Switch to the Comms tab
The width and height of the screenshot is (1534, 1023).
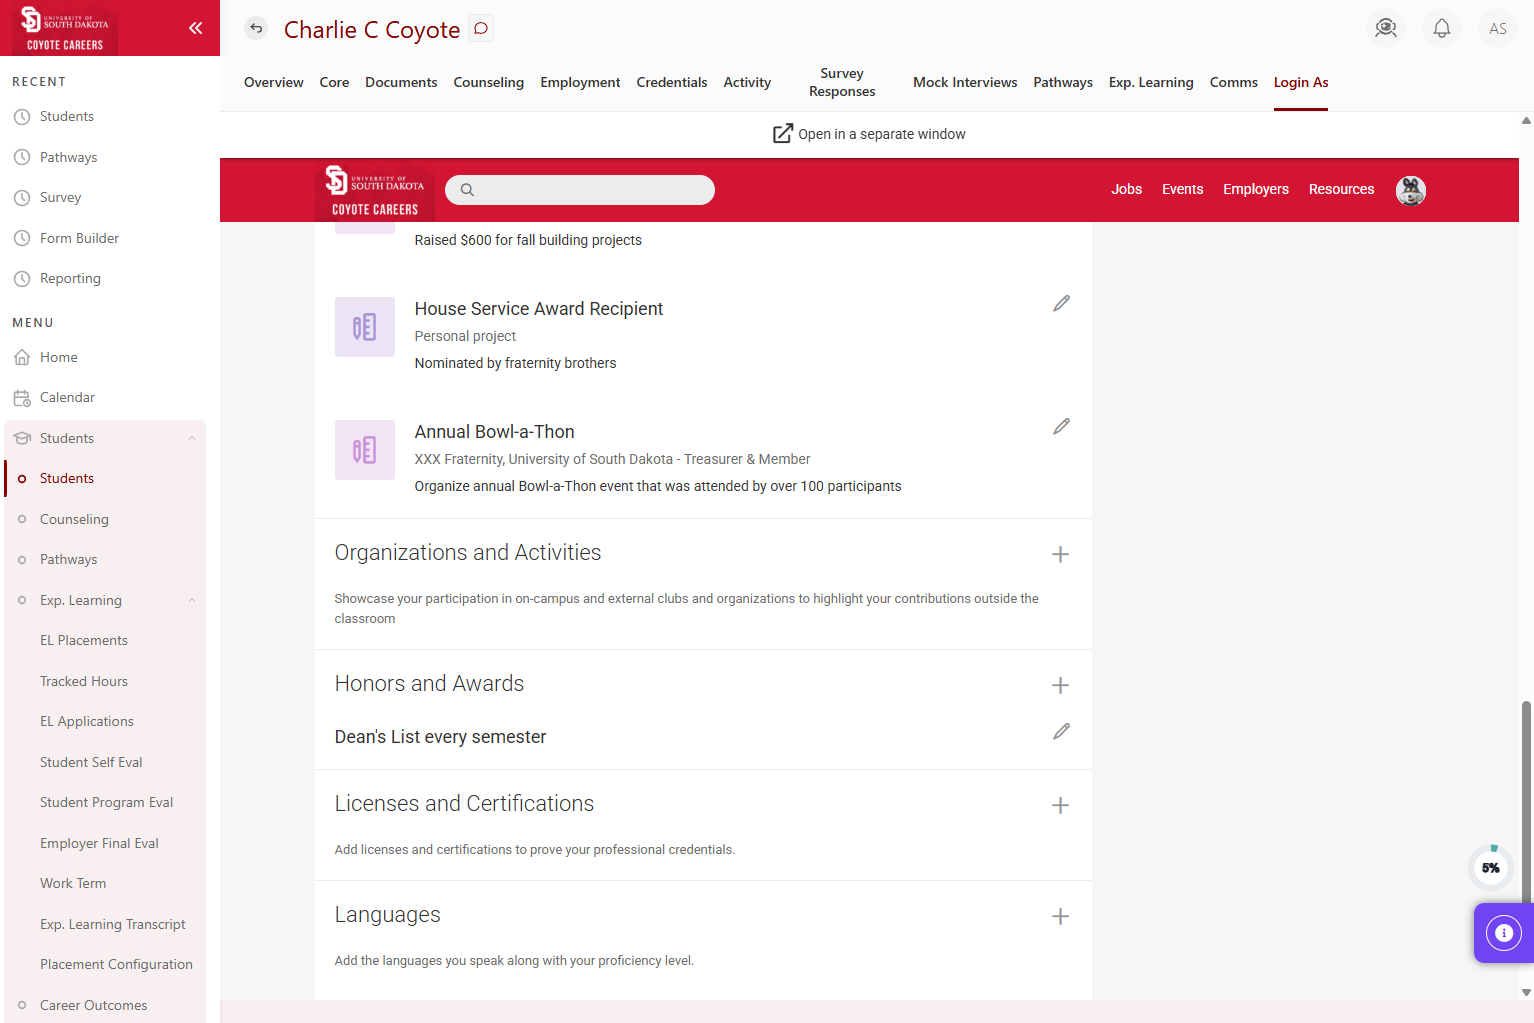(1234, 82)
